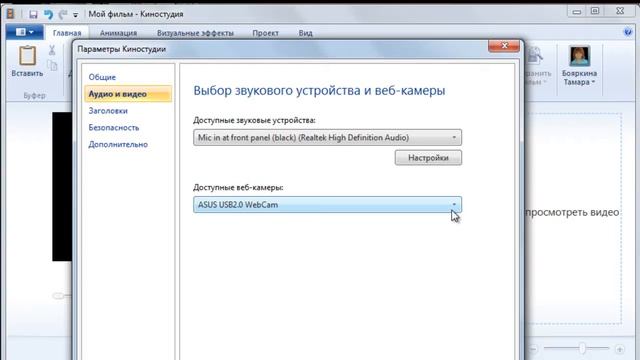Switch to the Главная ribbon tab
This screenshot has width=640, height=360.
(67, 33)
